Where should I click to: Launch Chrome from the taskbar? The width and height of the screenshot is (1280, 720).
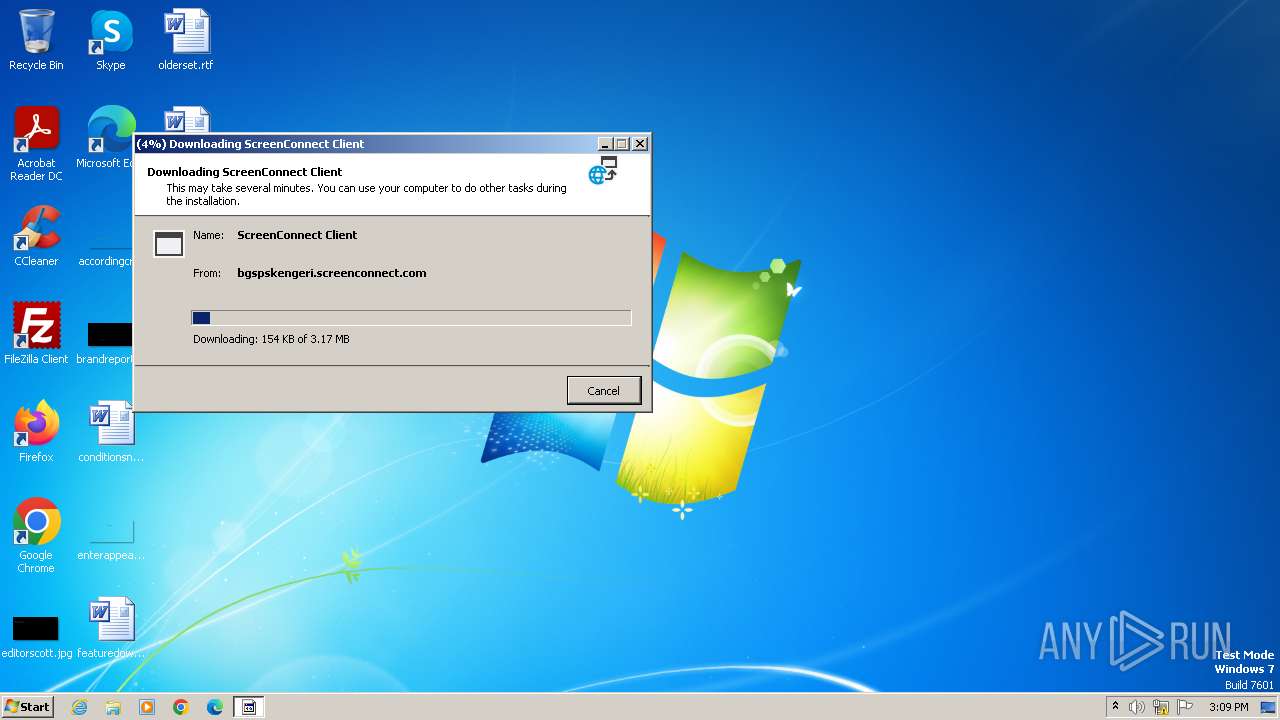point(181,707)
